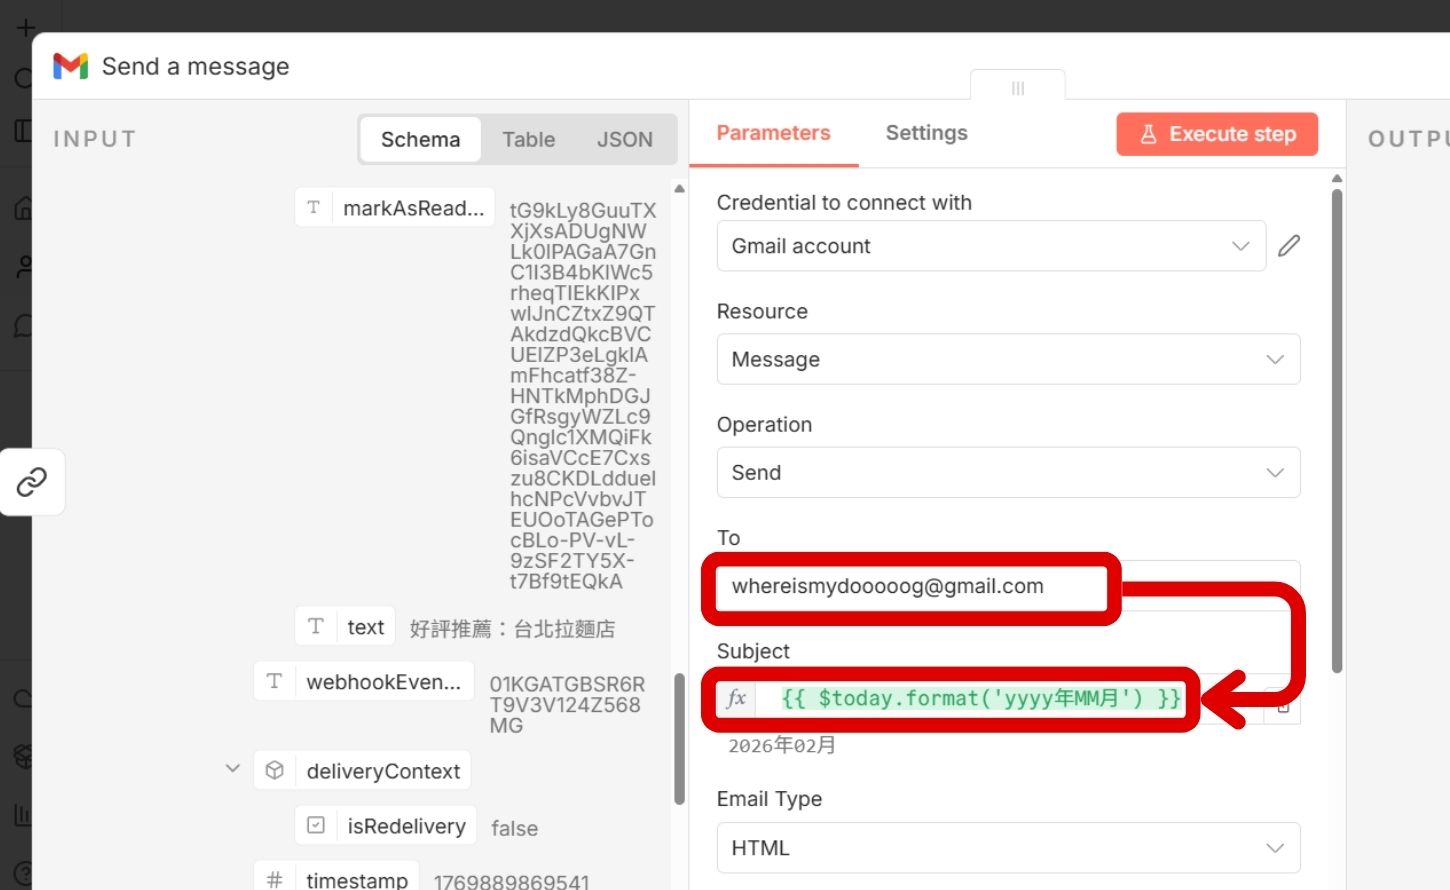Select the Schema input view
Image resolution: width=1450 pixels, height=890 pixels.
[420, 140]
